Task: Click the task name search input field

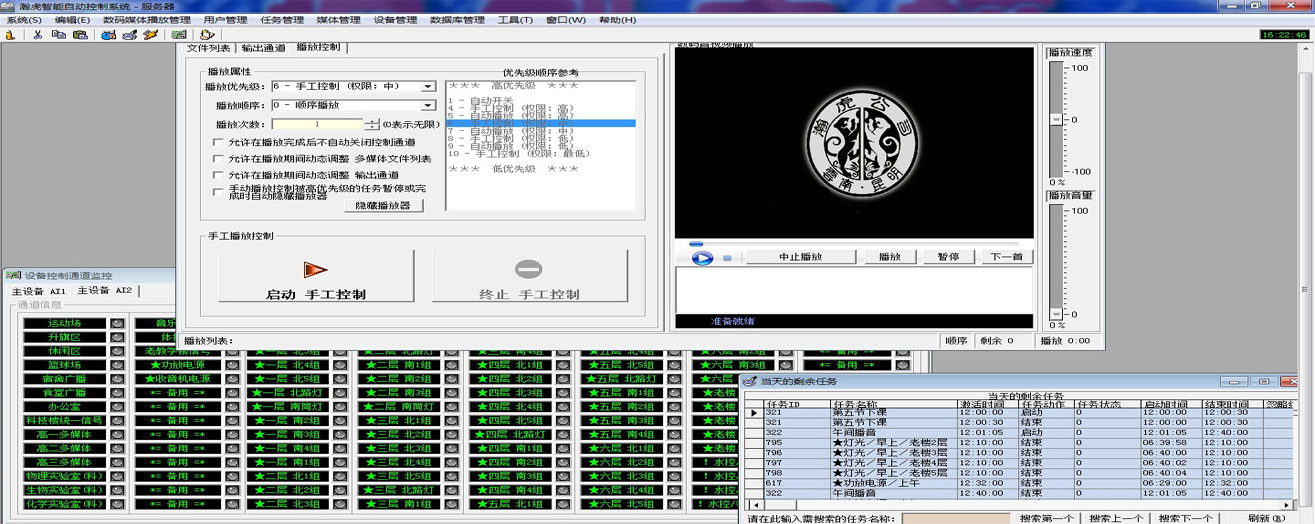Action: 955,518
